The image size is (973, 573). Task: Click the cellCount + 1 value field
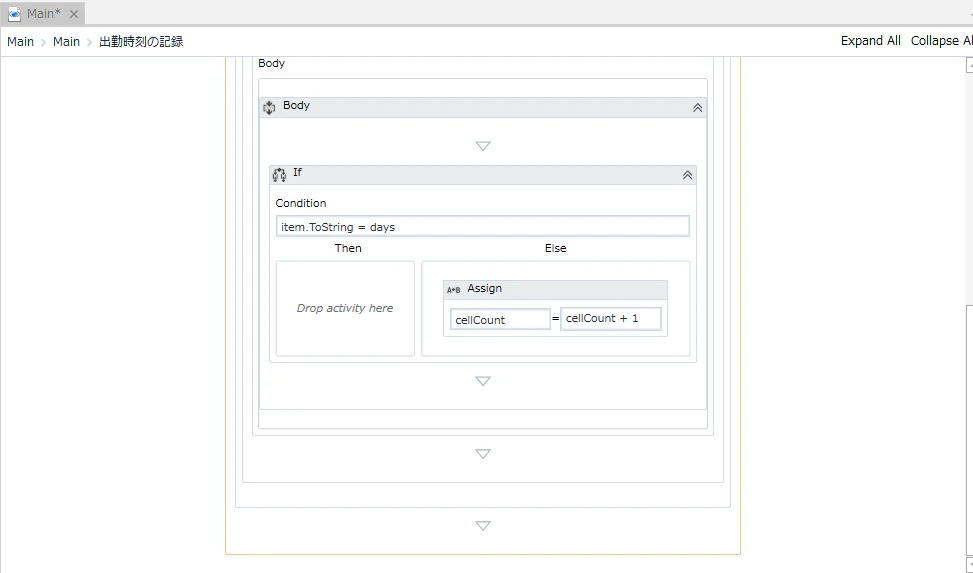point(611,318)
